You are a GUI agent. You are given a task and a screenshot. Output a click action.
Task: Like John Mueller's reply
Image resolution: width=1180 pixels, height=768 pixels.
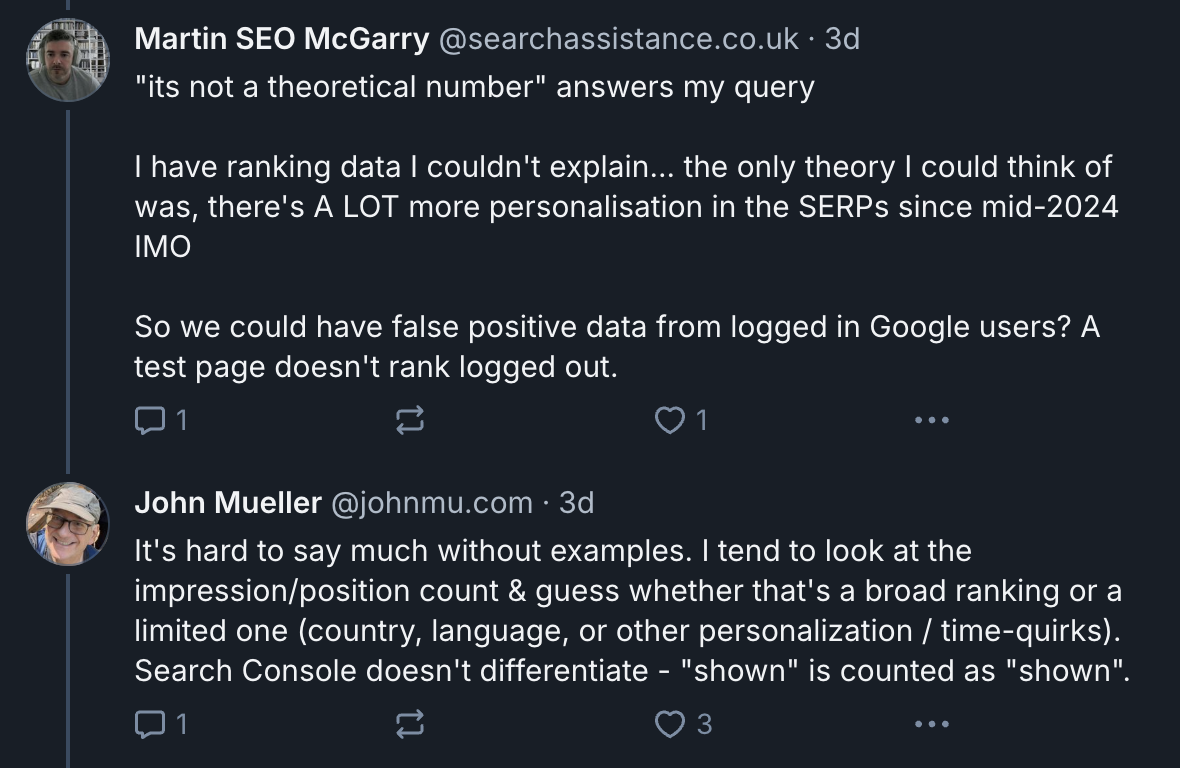click(x=668, y=725)
